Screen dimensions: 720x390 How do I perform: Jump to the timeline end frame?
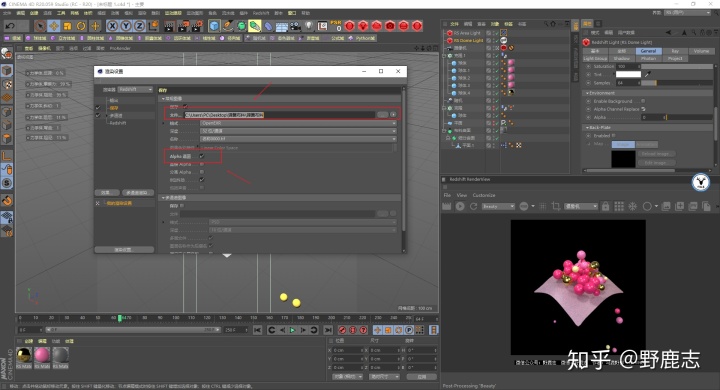pos(327,330)
